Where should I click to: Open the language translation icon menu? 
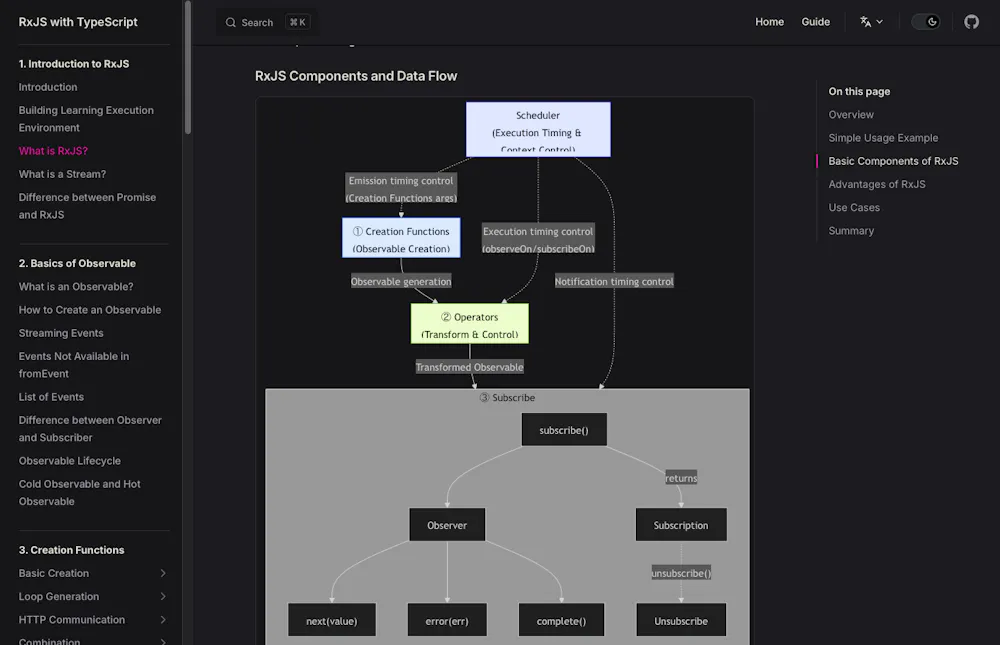871,22
